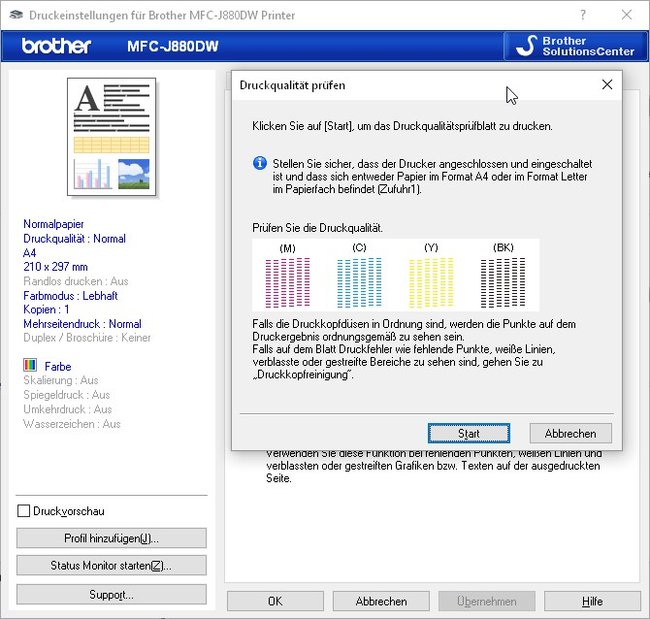Enable the Druckvorschau checkbox
The width and height of the screenshot is (650, 619).
point(24,511)
